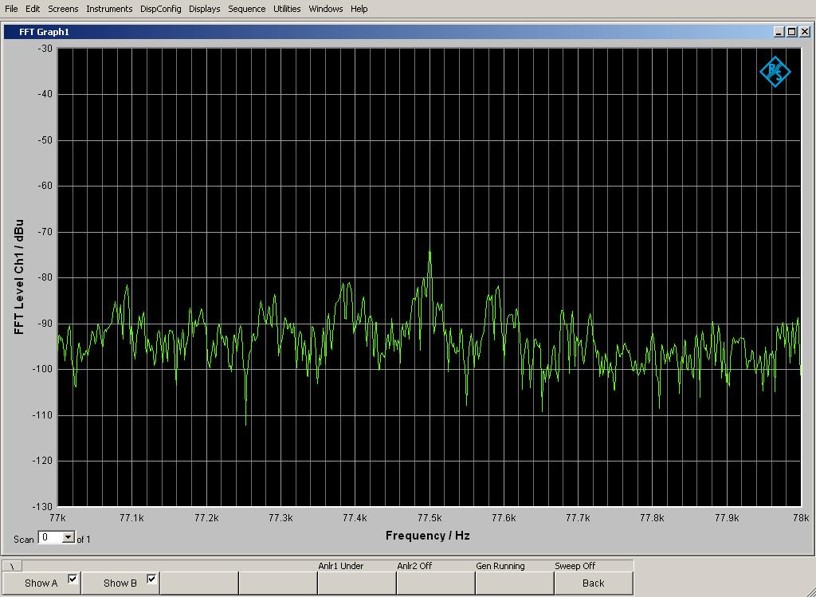The image size is (816, 597).
Task: Open the File menu
Action: pos(11,9)
